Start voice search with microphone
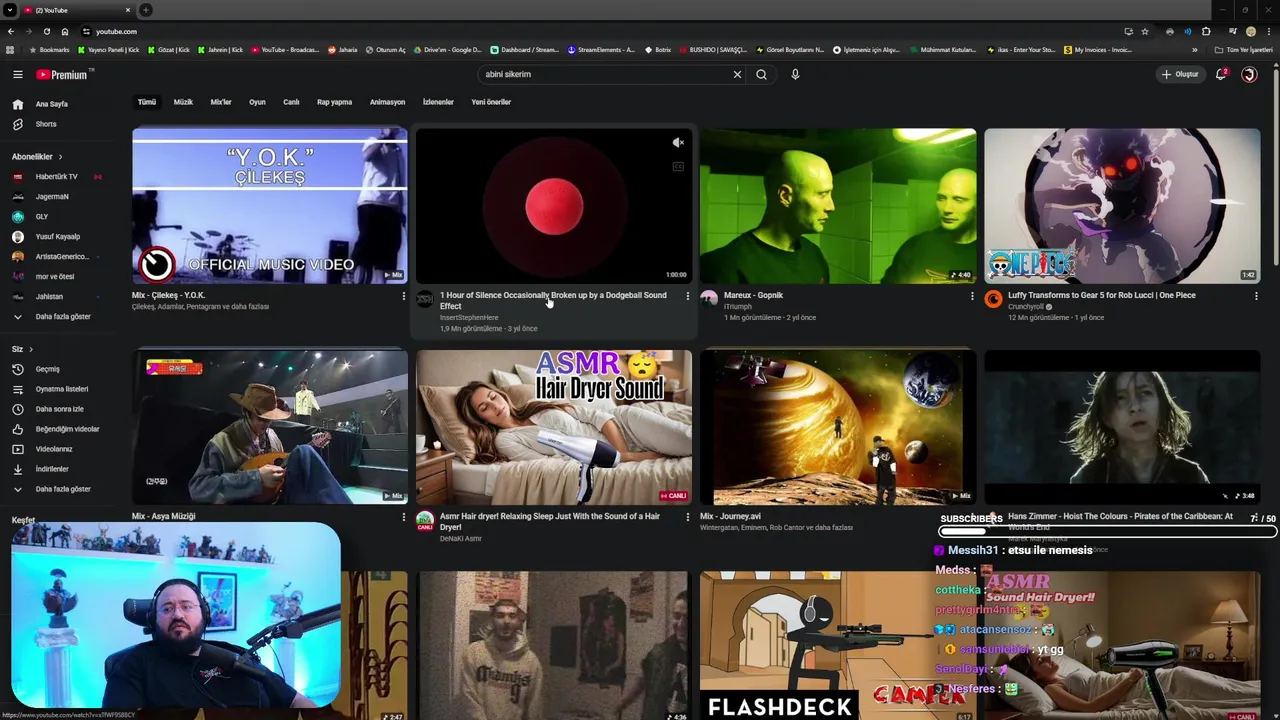 [795, 74]
